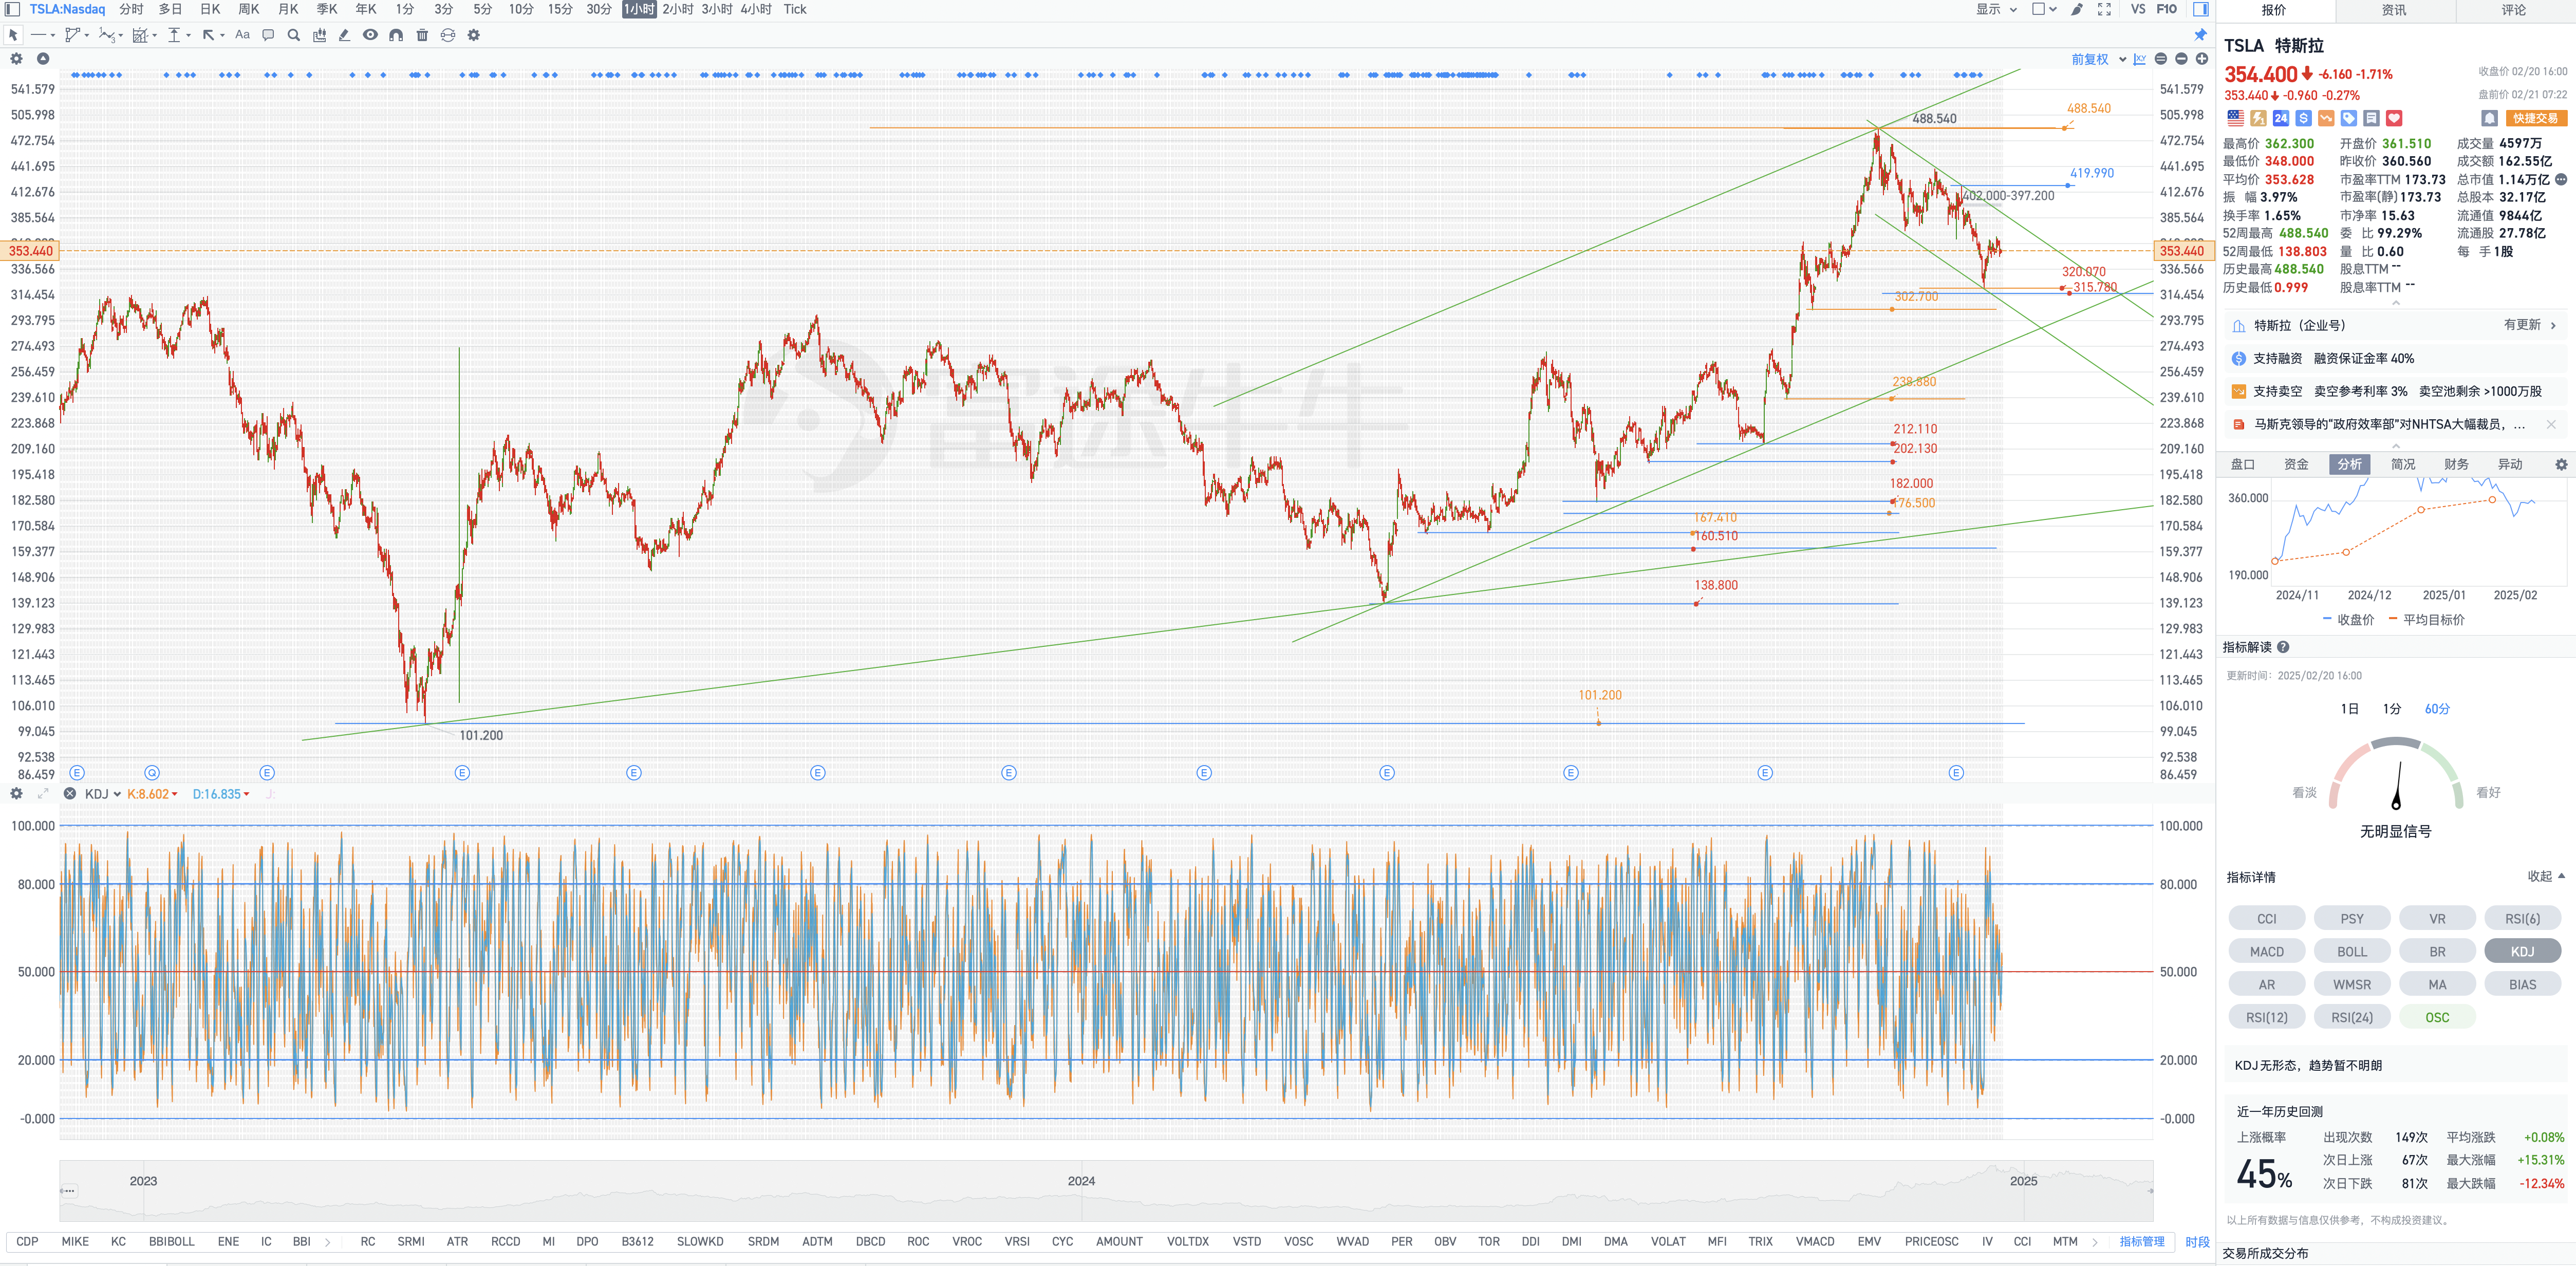Click the price alert bell icon
The height and width of the screenshot is (1266, 2576).
(x=2489, y=118)
